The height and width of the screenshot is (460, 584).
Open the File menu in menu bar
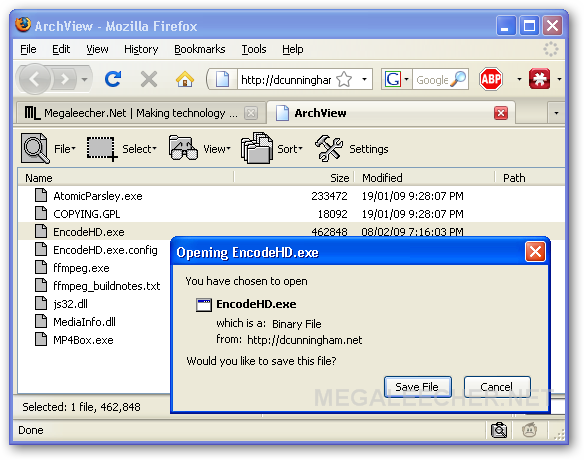coord(28,49)
